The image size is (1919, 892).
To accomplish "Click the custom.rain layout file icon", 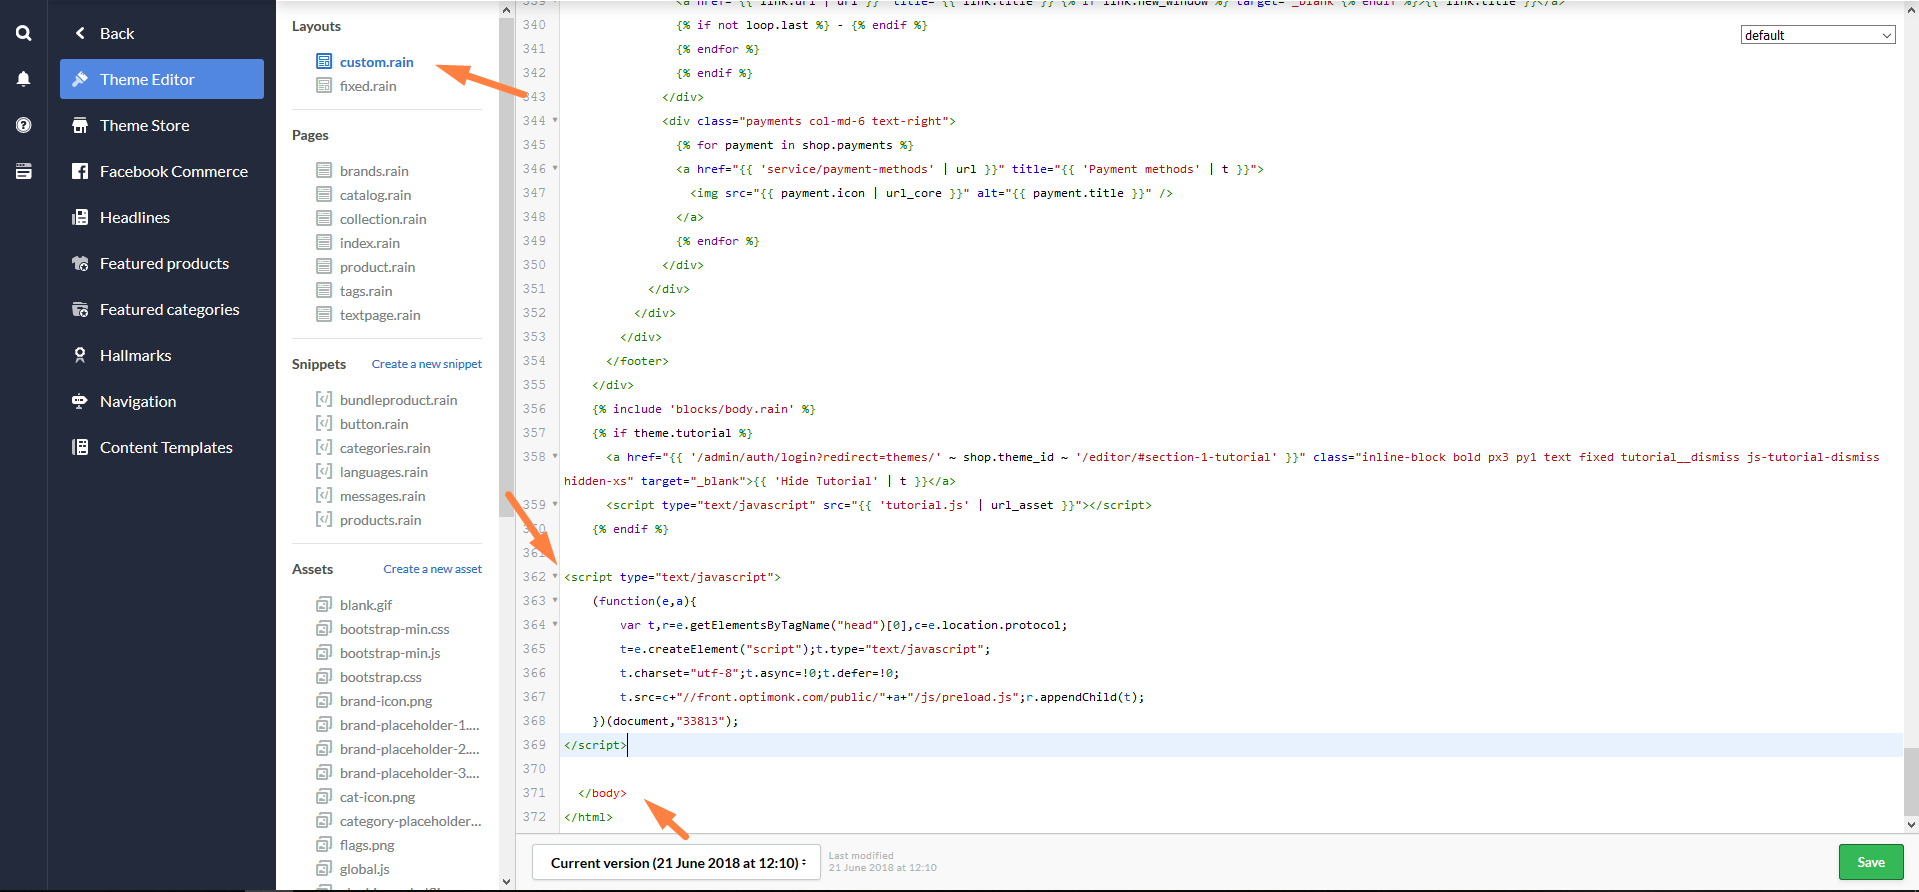I will tap(324, 61).
